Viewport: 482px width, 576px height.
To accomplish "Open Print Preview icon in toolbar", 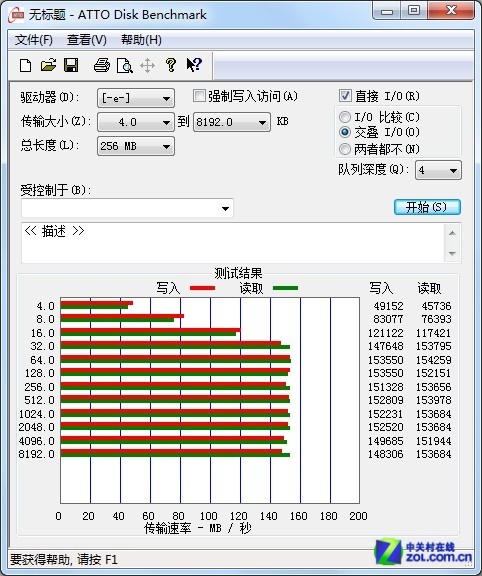I will pos(125,66).
